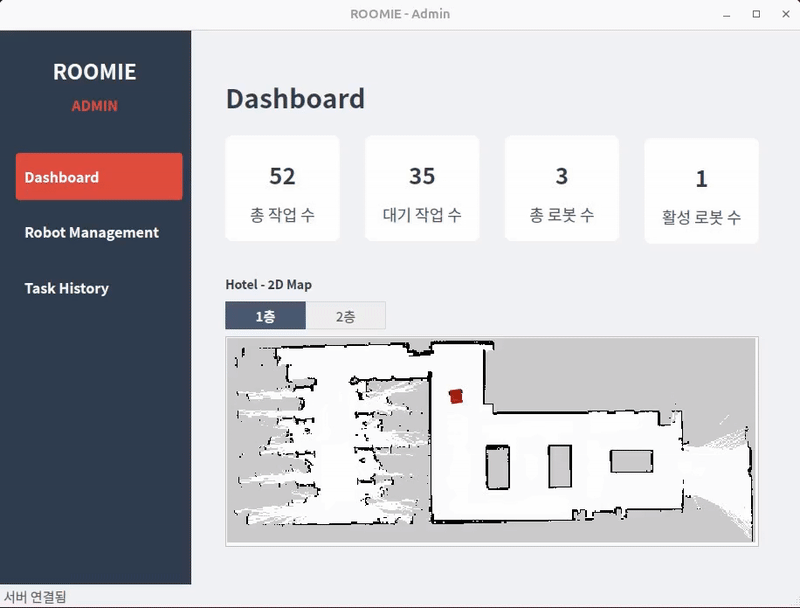Click the red ADMIN label
Screen dimensions: 800x608
[94, 106]
